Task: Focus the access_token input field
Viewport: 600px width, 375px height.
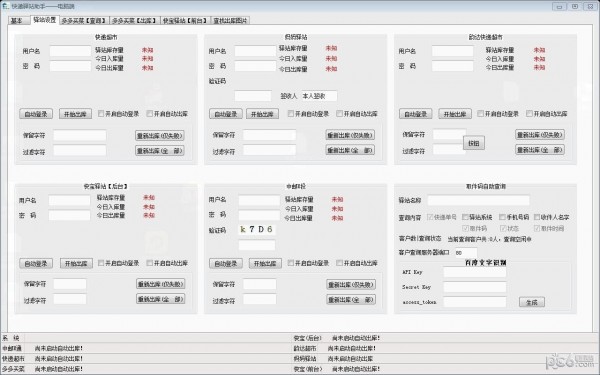Action: 474,302
